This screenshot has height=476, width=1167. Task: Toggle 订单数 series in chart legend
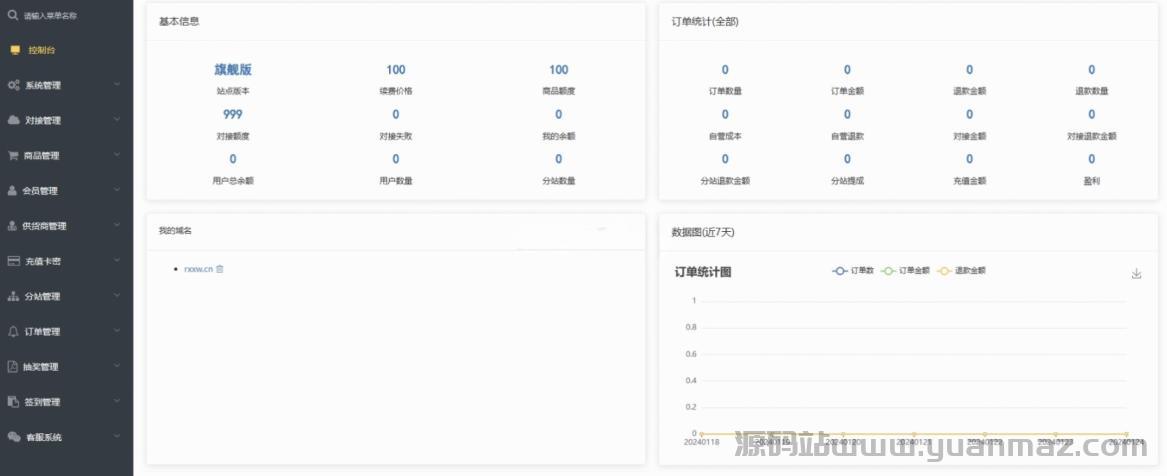tap(853, 271)
